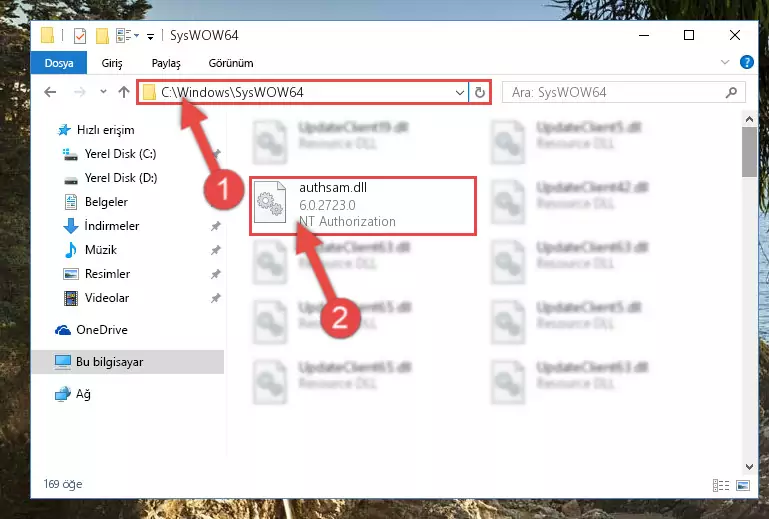Click the 169 öğe status bar text
Screen dimensions: 769x519
tap(63, 484)
